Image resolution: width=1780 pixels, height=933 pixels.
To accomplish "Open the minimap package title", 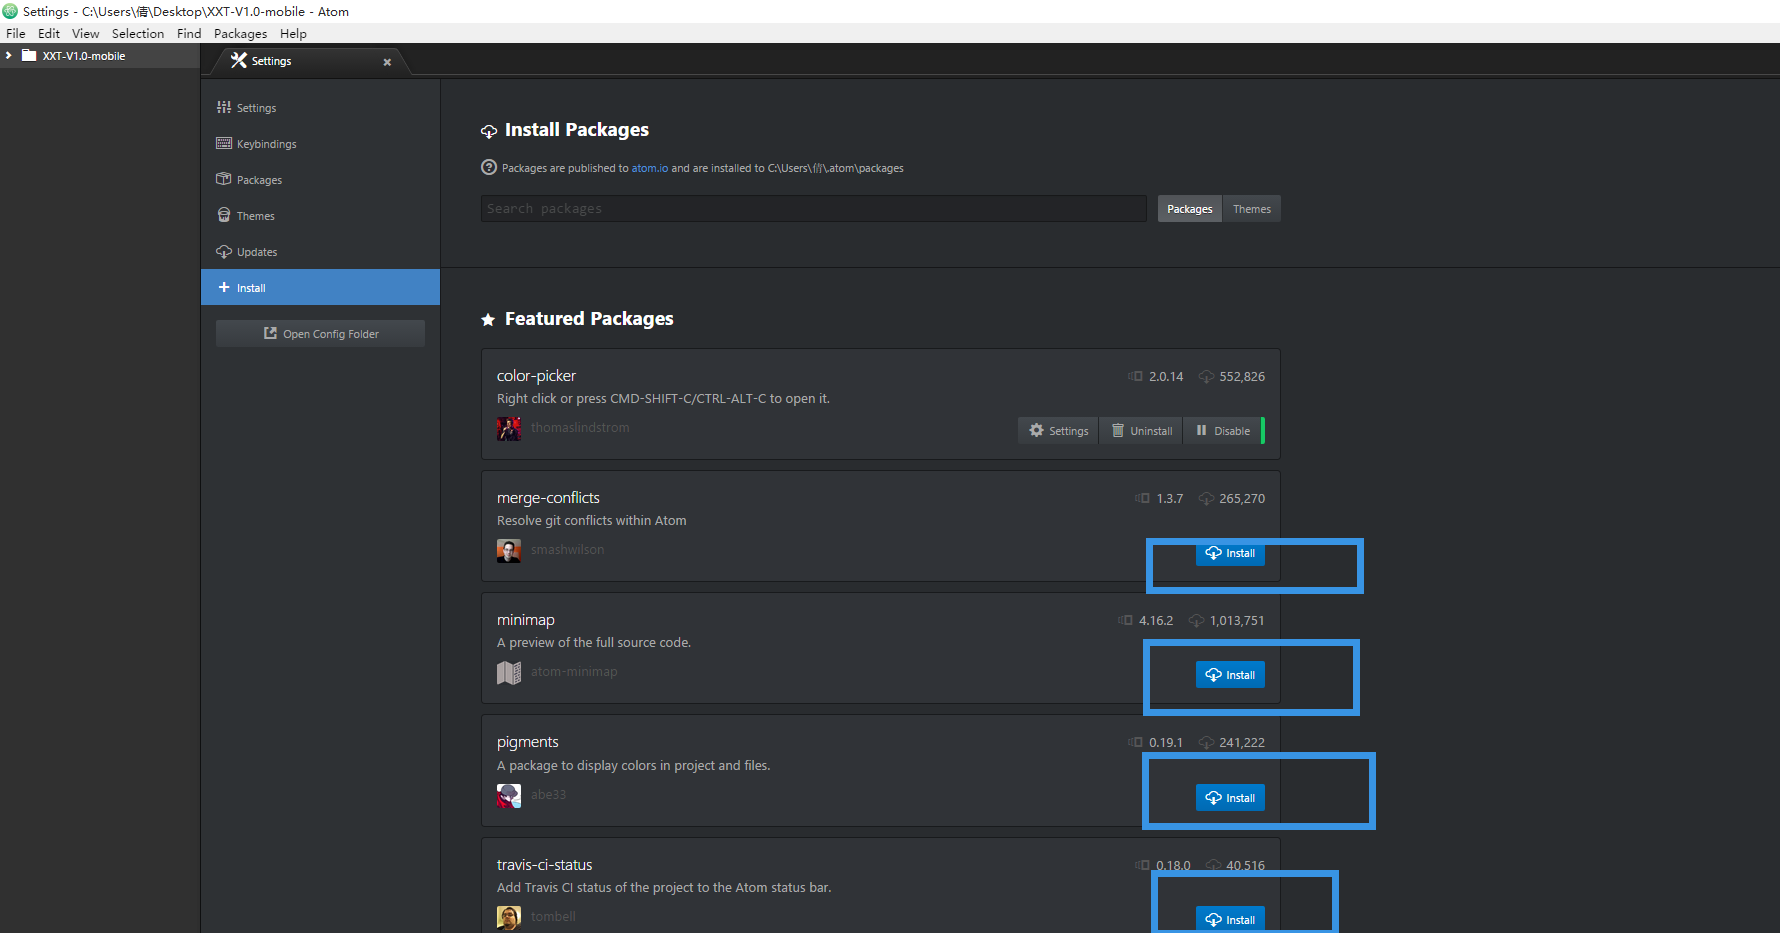I will pyautogui.click(x=526, y=620).
